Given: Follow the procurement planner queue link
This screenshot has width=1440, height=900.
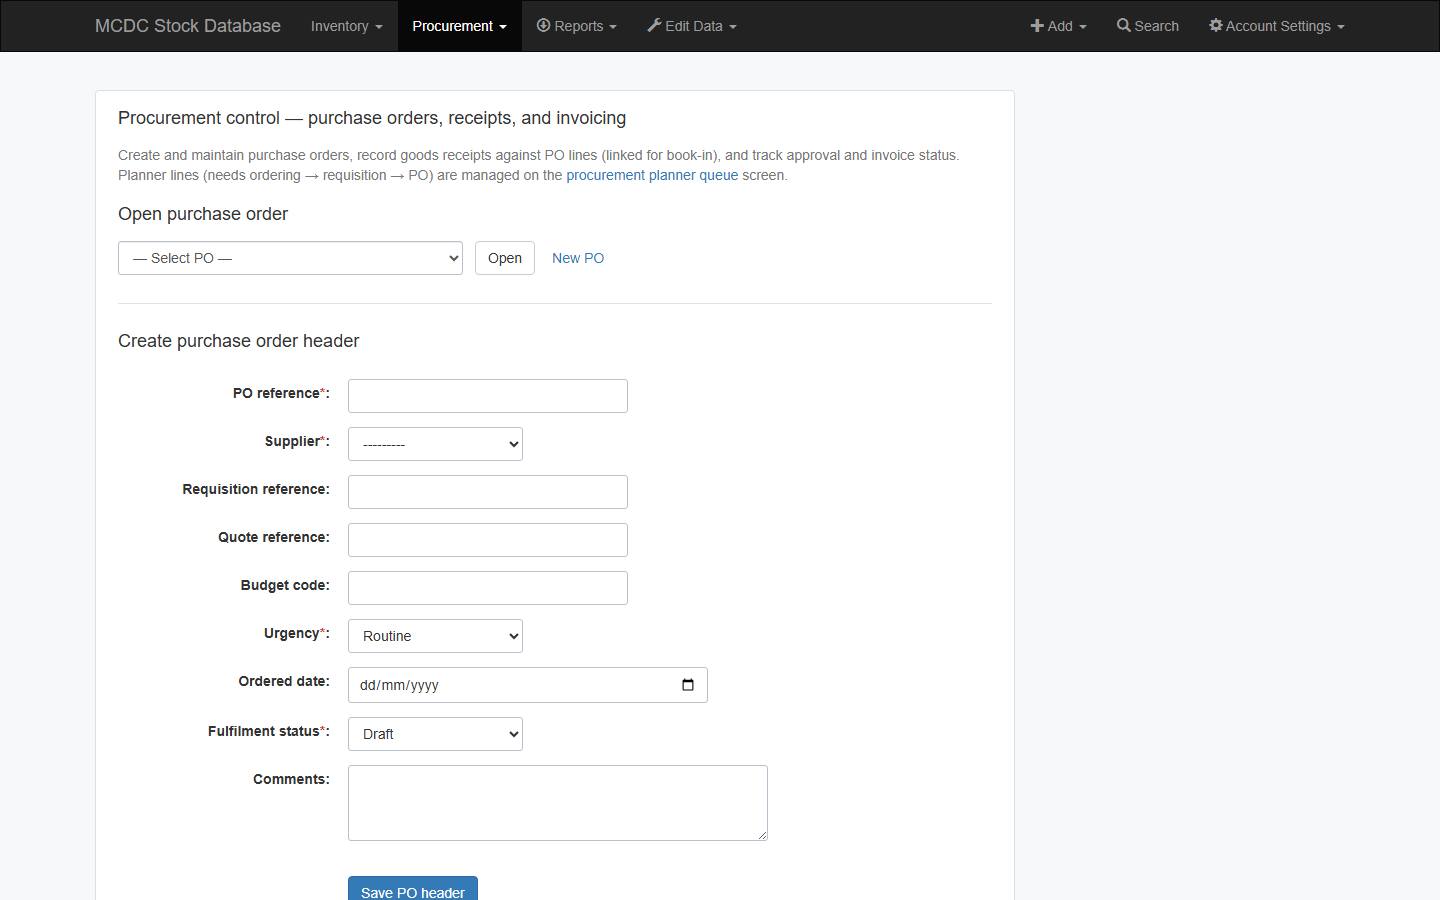Looking at the screenshot, I should (652, 175).
